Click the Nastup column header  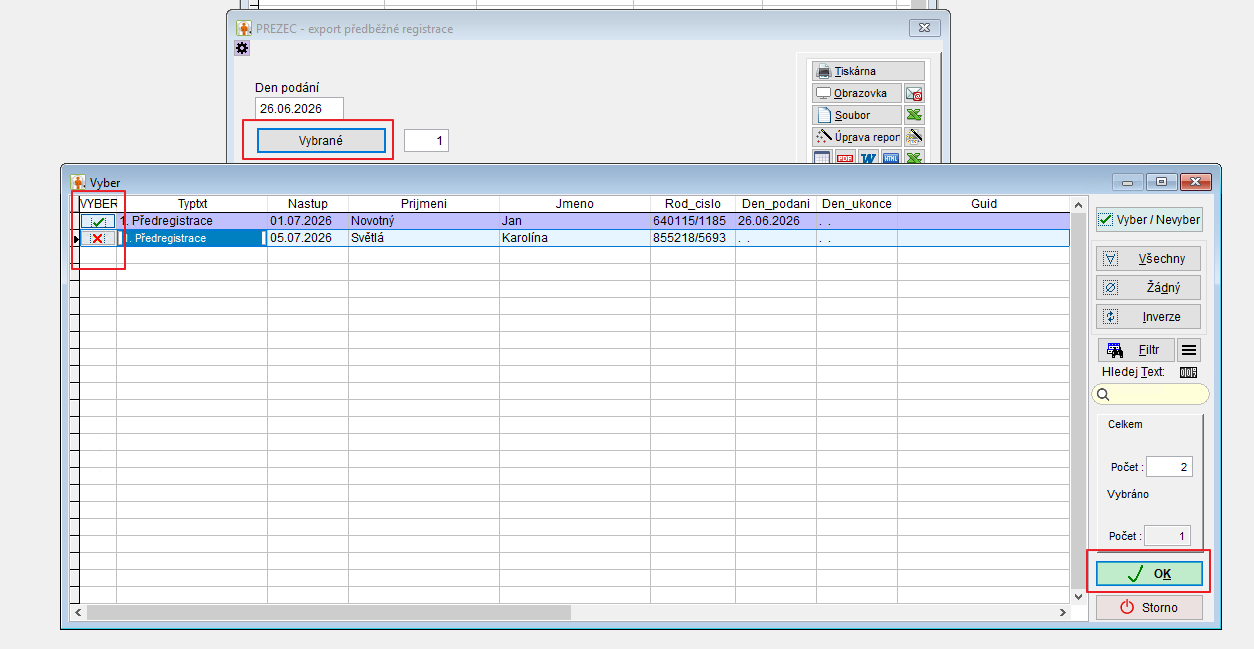(308, 204)
